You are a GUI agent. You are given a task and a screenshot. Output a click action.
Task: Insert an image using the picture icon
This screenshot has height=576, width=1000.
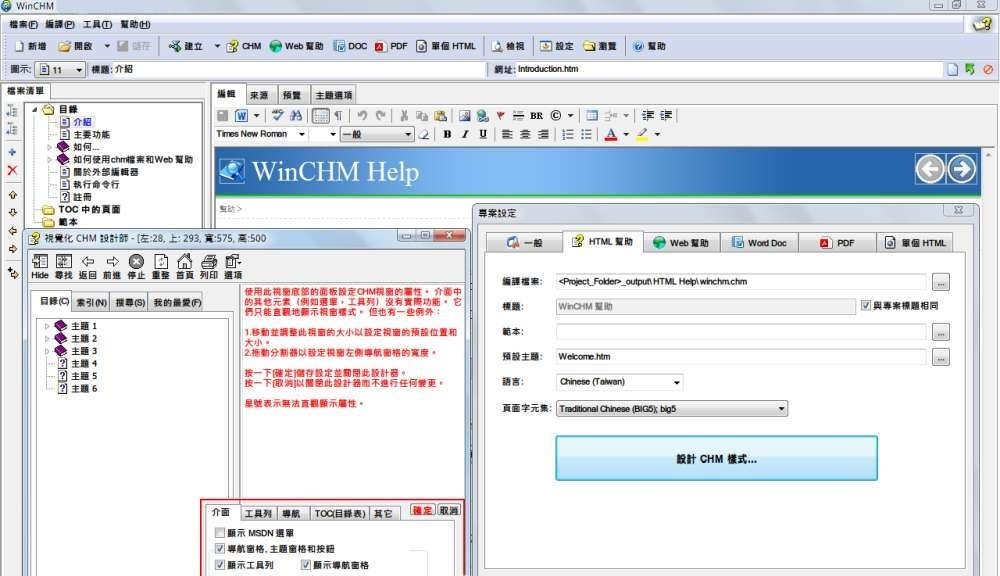(464, 115)
